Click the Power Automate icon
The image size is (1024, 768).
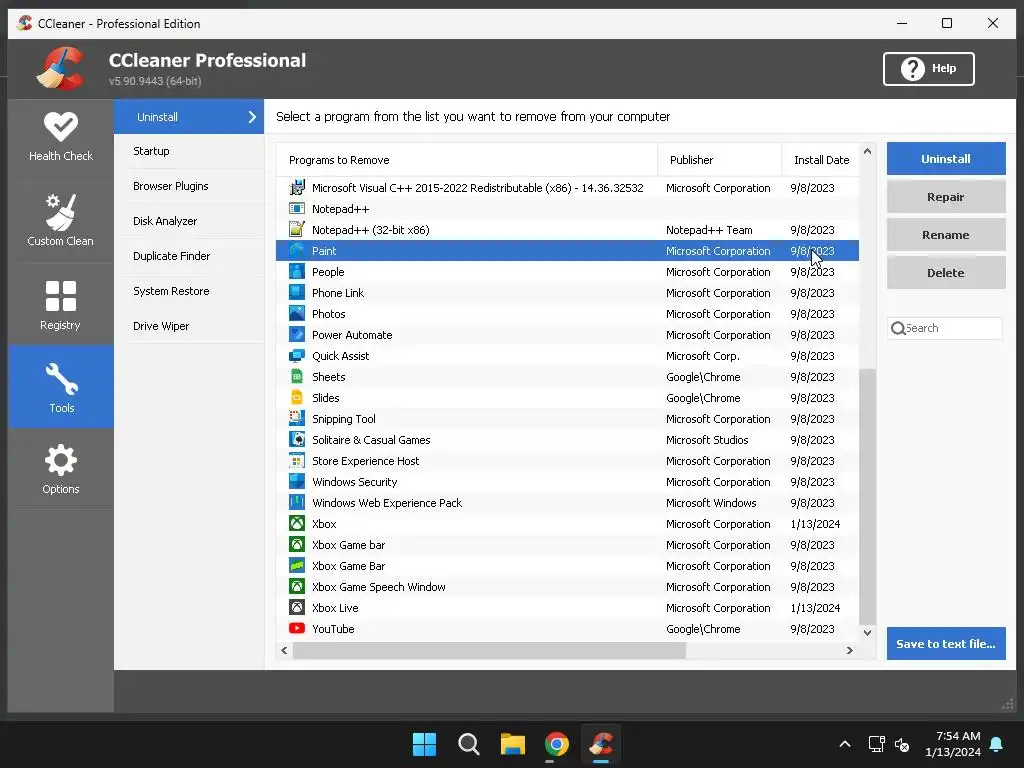point(296,335)
